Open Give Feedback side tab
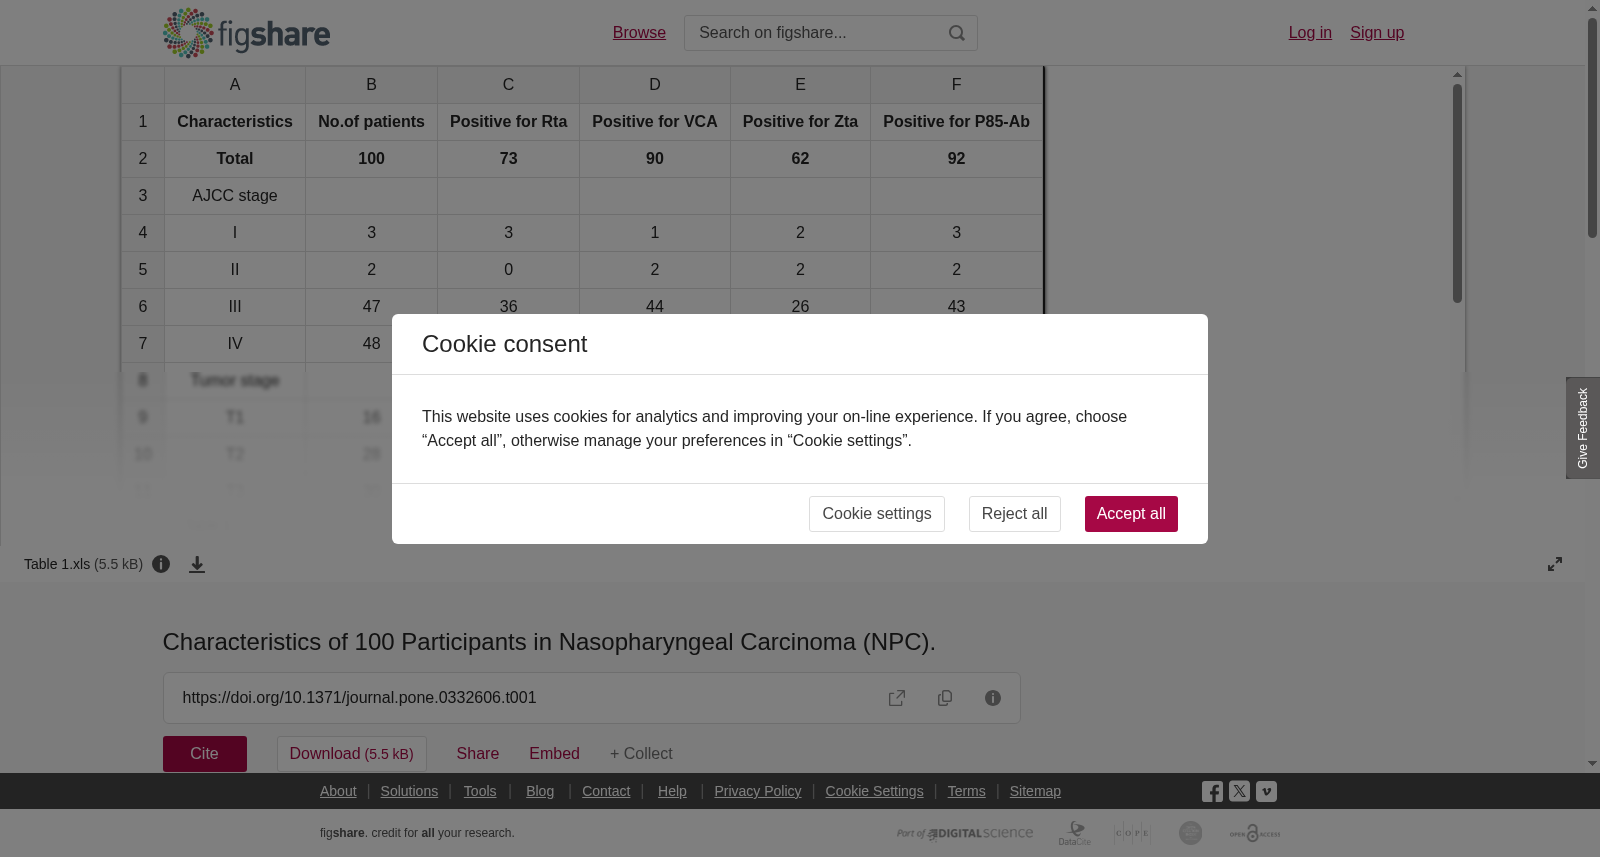This screenshot has height=857, width=1600. click(1583, 428)
